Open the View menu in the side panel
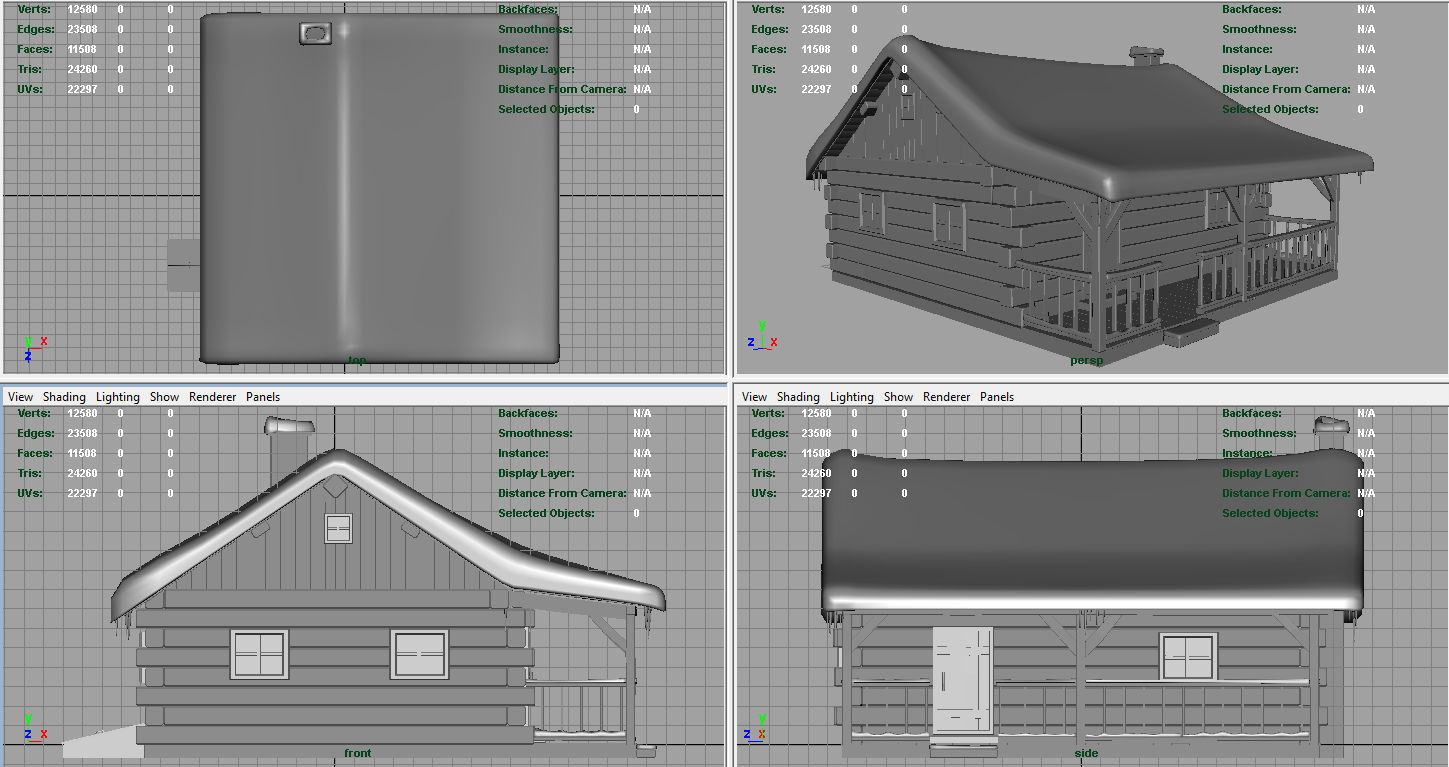Viewport: 1449px width, 767px height. tap(755, 397)
